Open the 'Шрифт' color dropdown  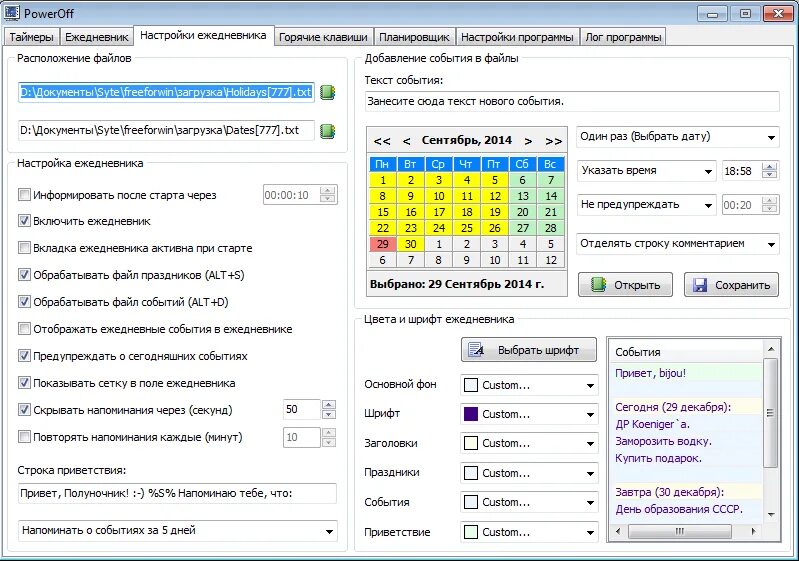tap(529, 414)
